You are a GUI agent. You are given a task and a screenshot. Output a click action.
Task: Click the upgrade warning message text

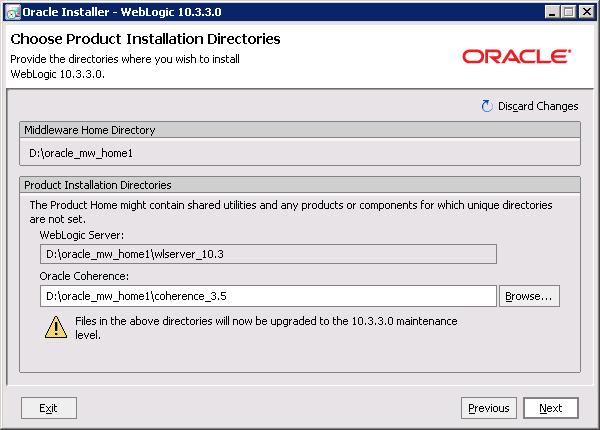click(266, 328)
